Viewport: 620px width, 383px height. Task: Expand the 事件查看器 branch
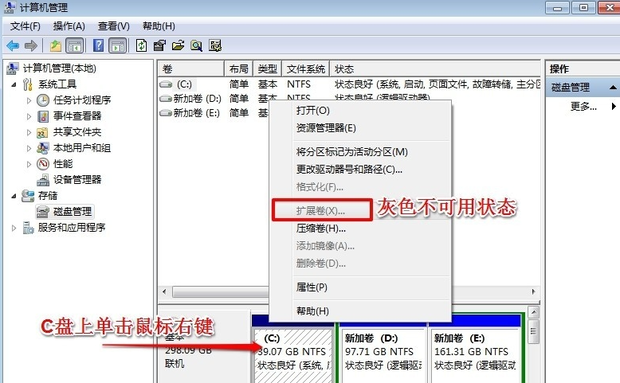[x=28, y=116]
